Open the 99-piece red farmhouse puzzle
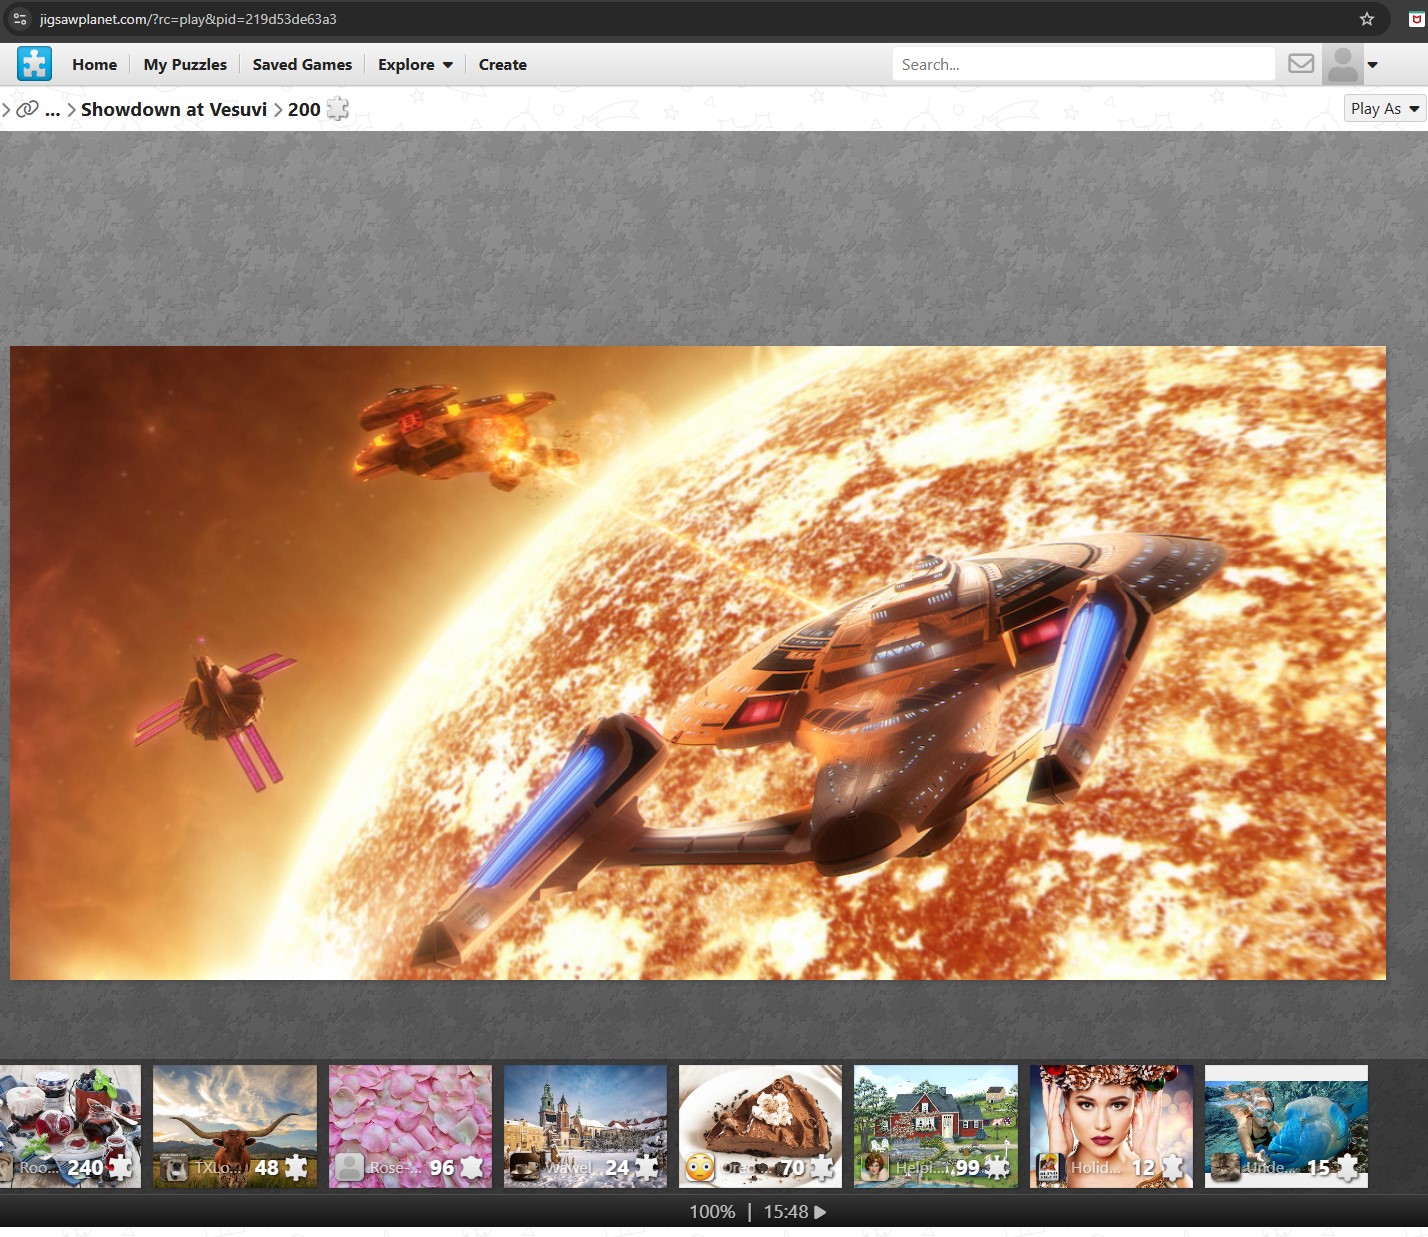The image size is (1428, 1237). 936,1126
